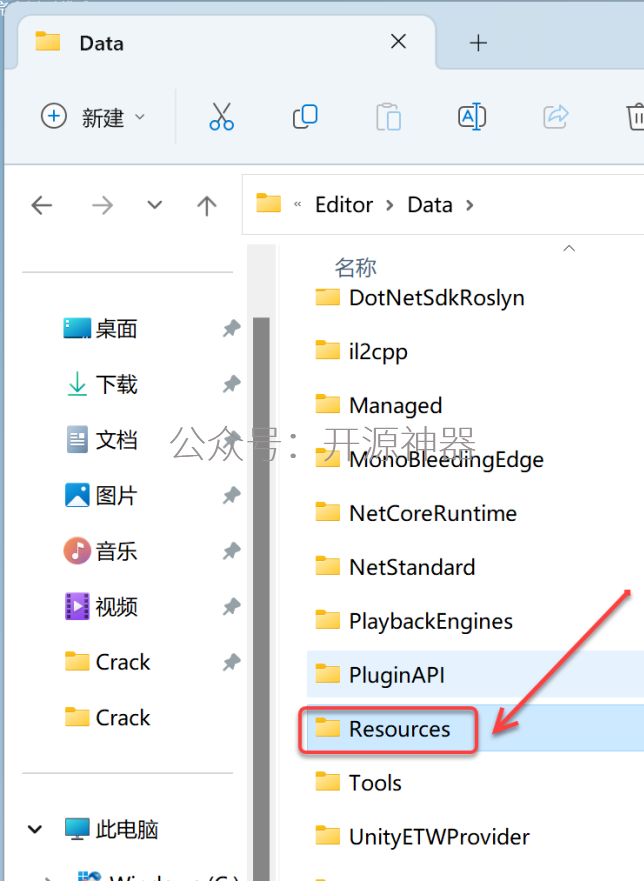
Task: Click the Rename icon in toolbar
Action: coord(472,117)
